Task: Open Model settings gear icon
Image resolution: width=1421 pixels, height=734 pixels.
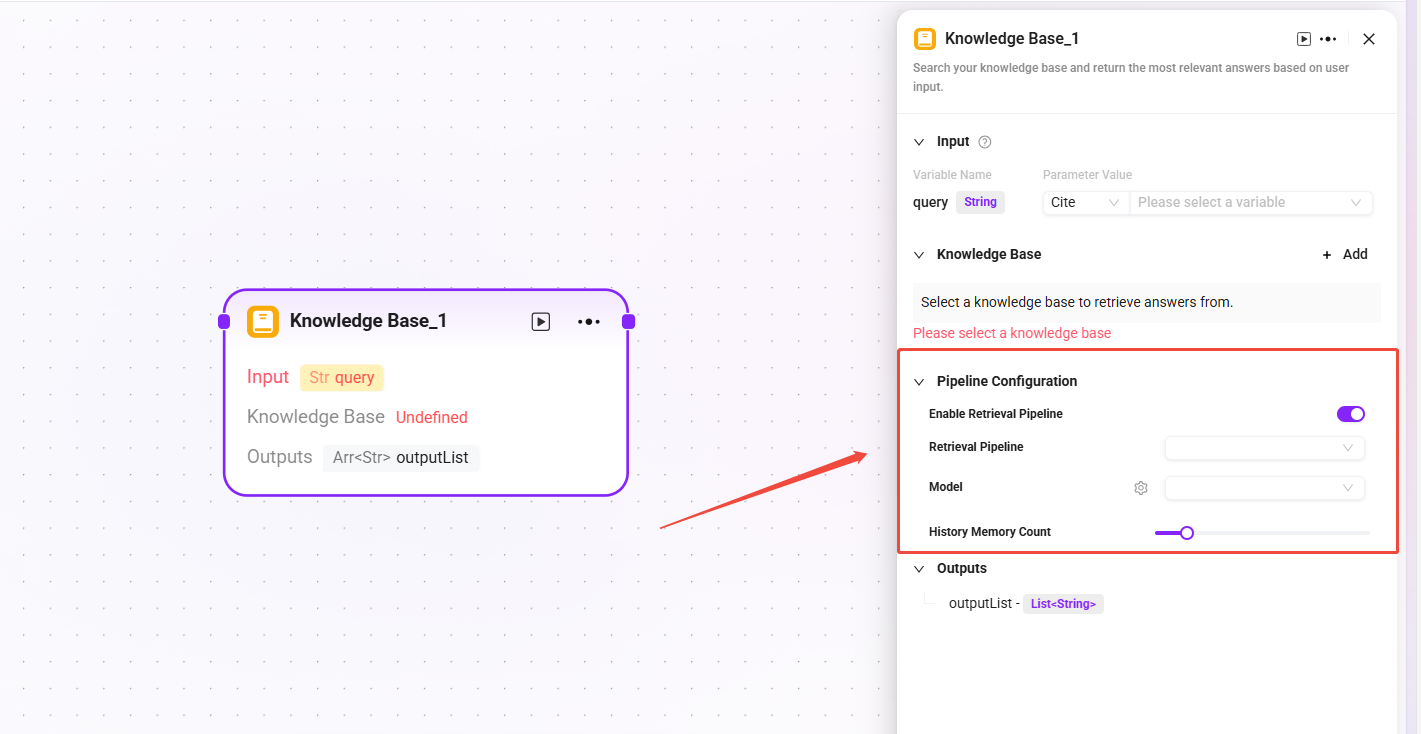Action: coord(1141,488)
